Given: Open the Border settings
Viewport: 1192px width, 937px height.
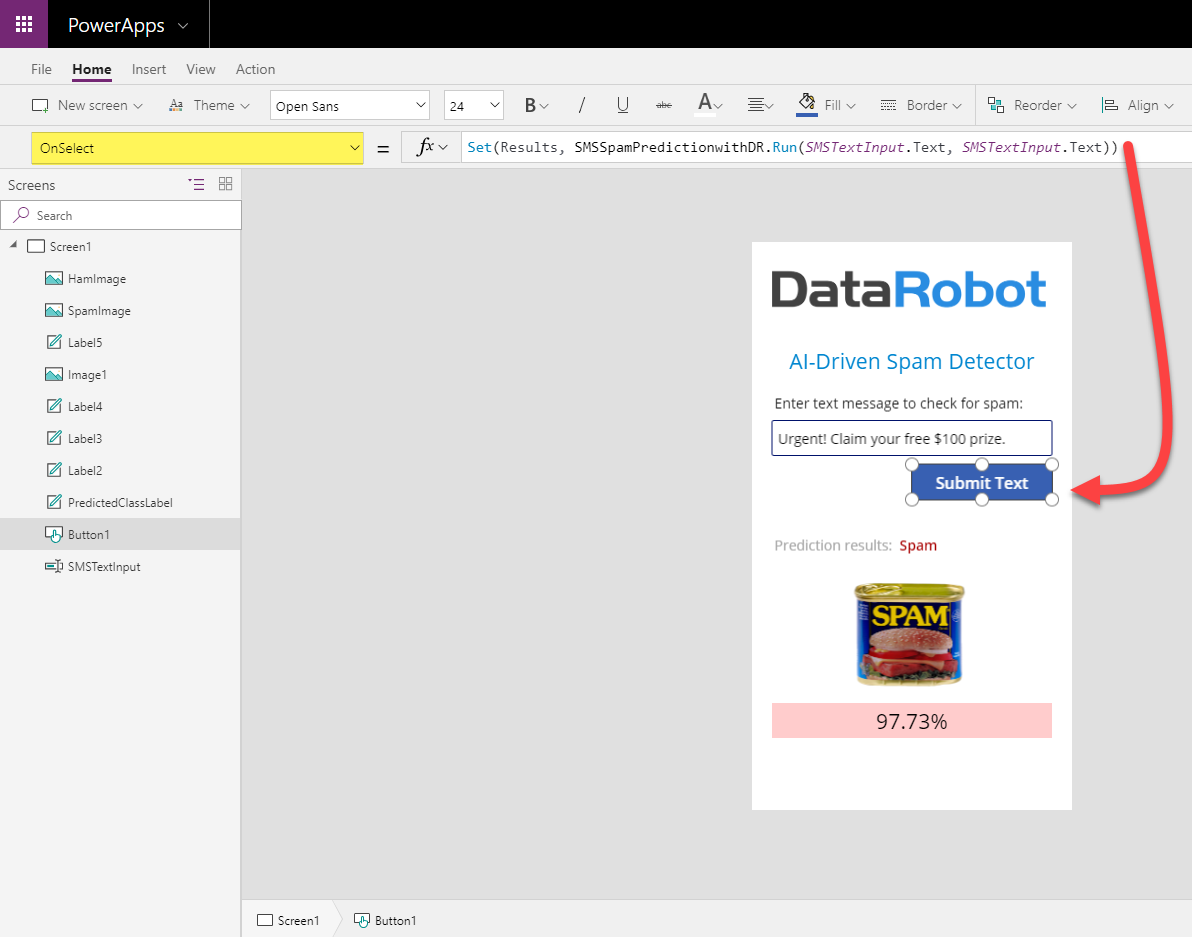Looking at the screenshot, I should (x=921, y=106).
